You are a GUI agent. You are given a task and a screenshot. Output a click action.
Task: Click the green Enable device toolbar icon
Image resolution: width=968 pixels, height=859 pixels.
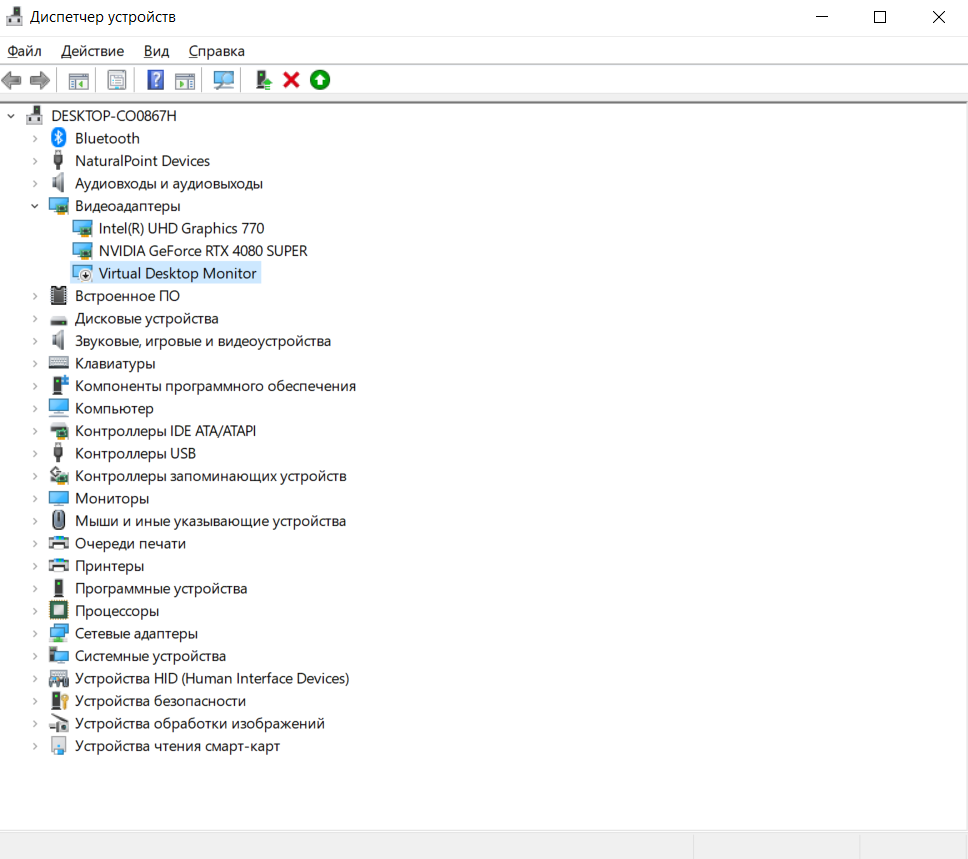[320, 80]
